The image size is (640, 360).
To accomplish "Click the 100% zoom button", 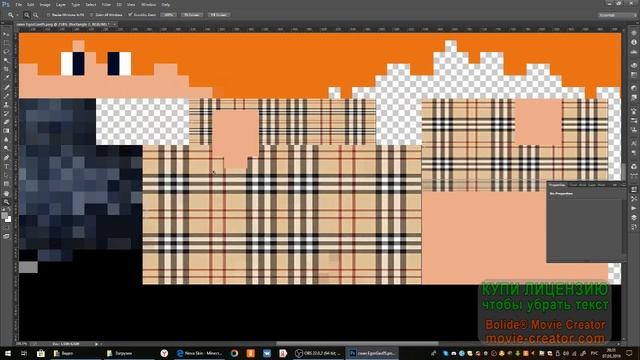I will coord(168,15).
